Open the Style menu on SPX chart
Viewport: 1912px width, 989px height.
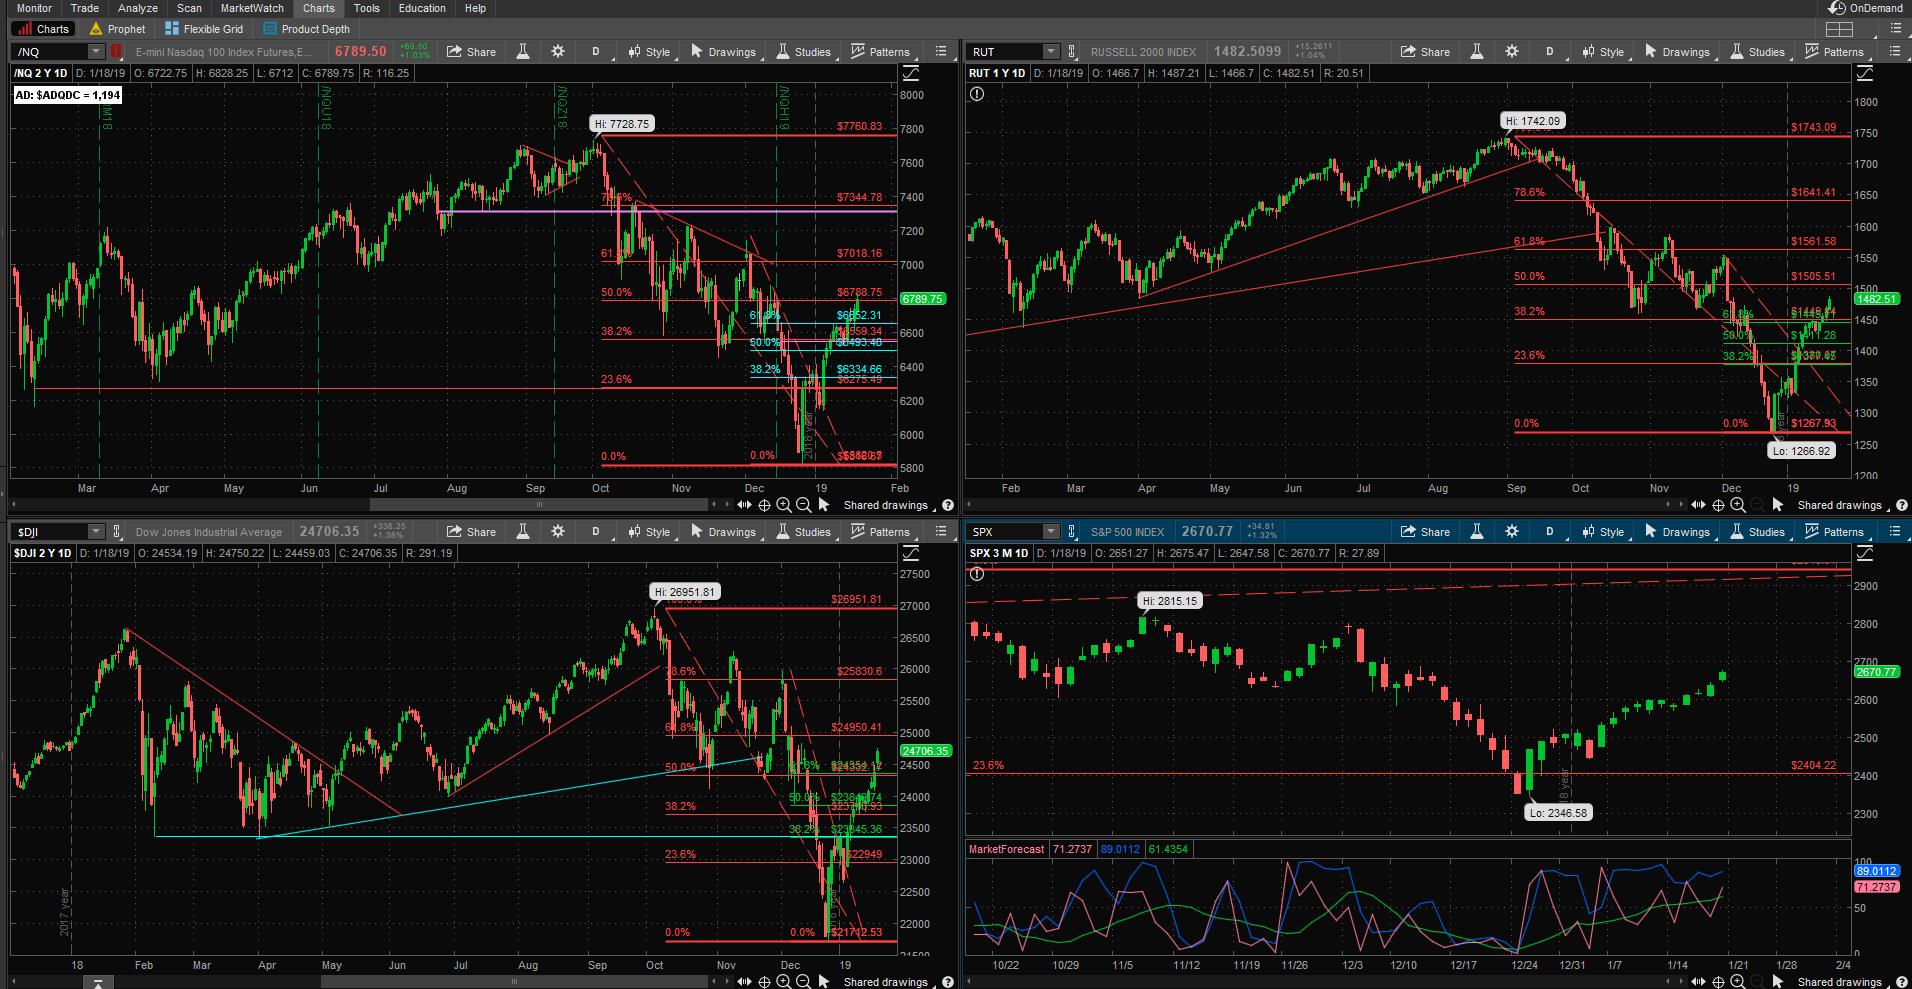coord(1603,532)
